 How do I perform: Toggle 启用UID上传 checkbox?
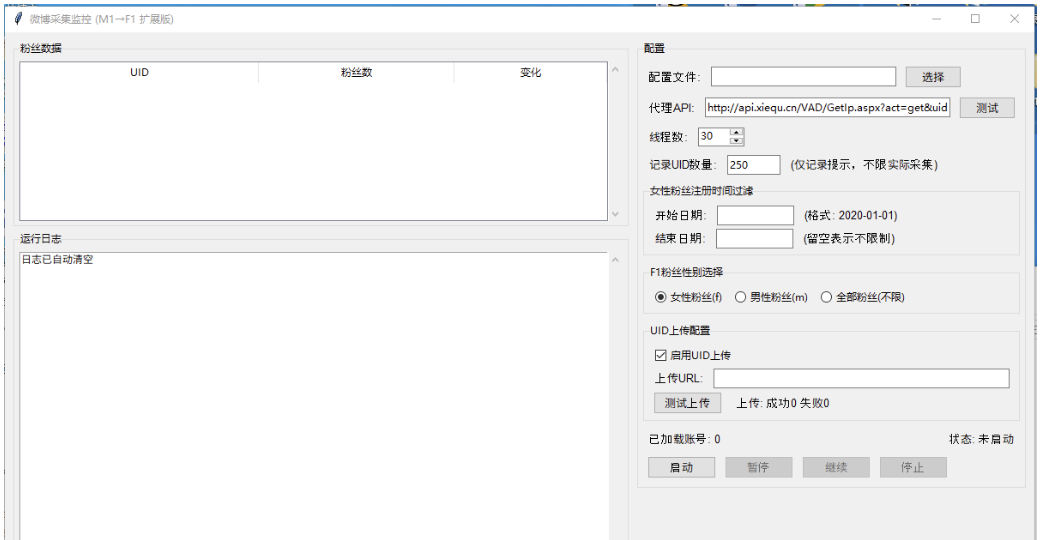(x=660, y=355)
